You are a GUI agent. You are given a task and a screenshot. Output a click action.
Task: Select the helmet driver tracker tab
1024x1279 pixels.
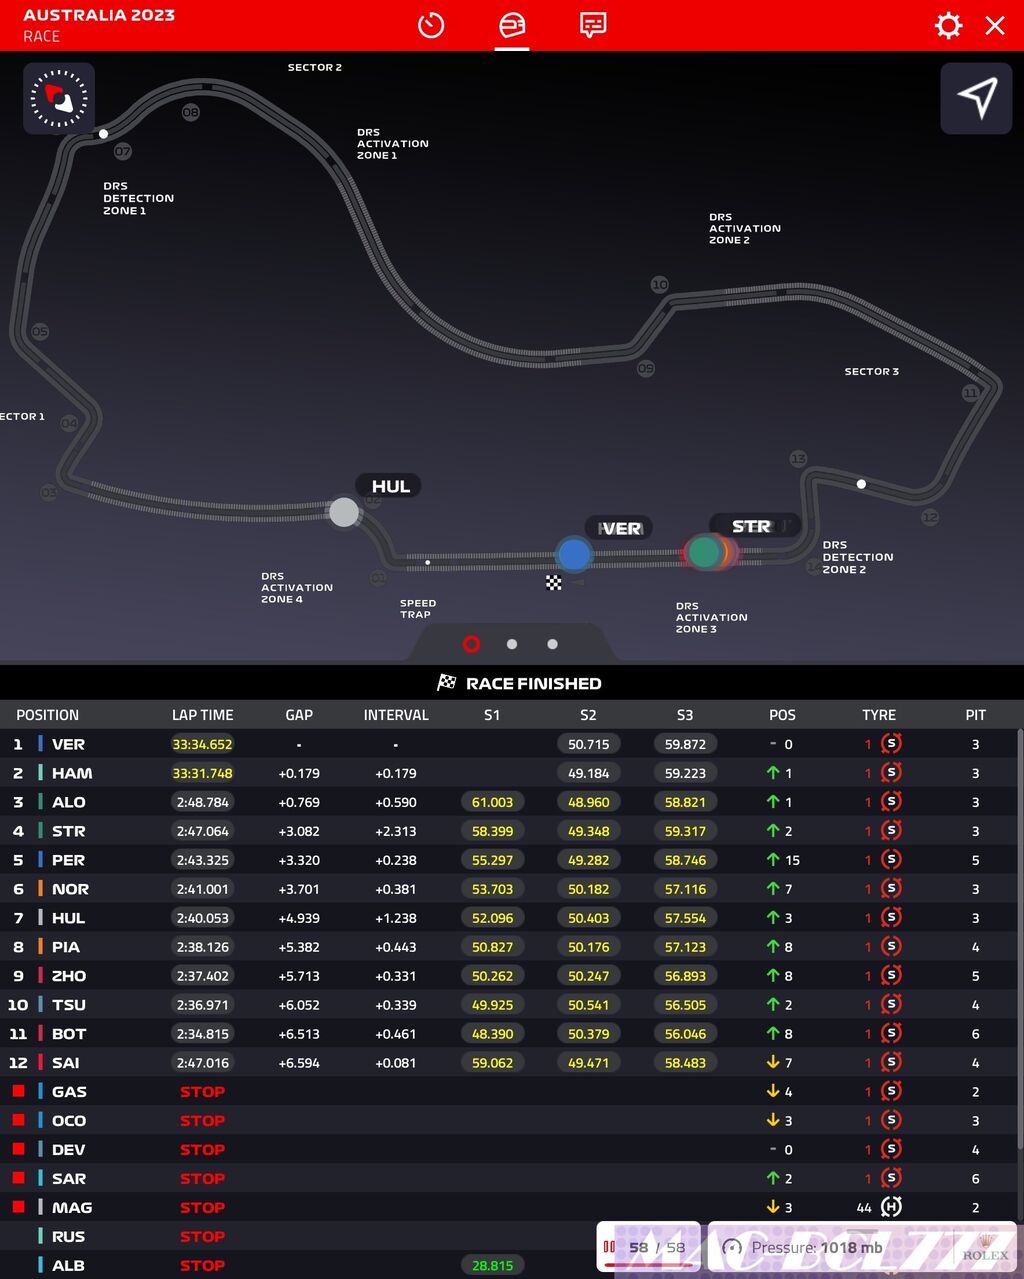tap(512, 25)
